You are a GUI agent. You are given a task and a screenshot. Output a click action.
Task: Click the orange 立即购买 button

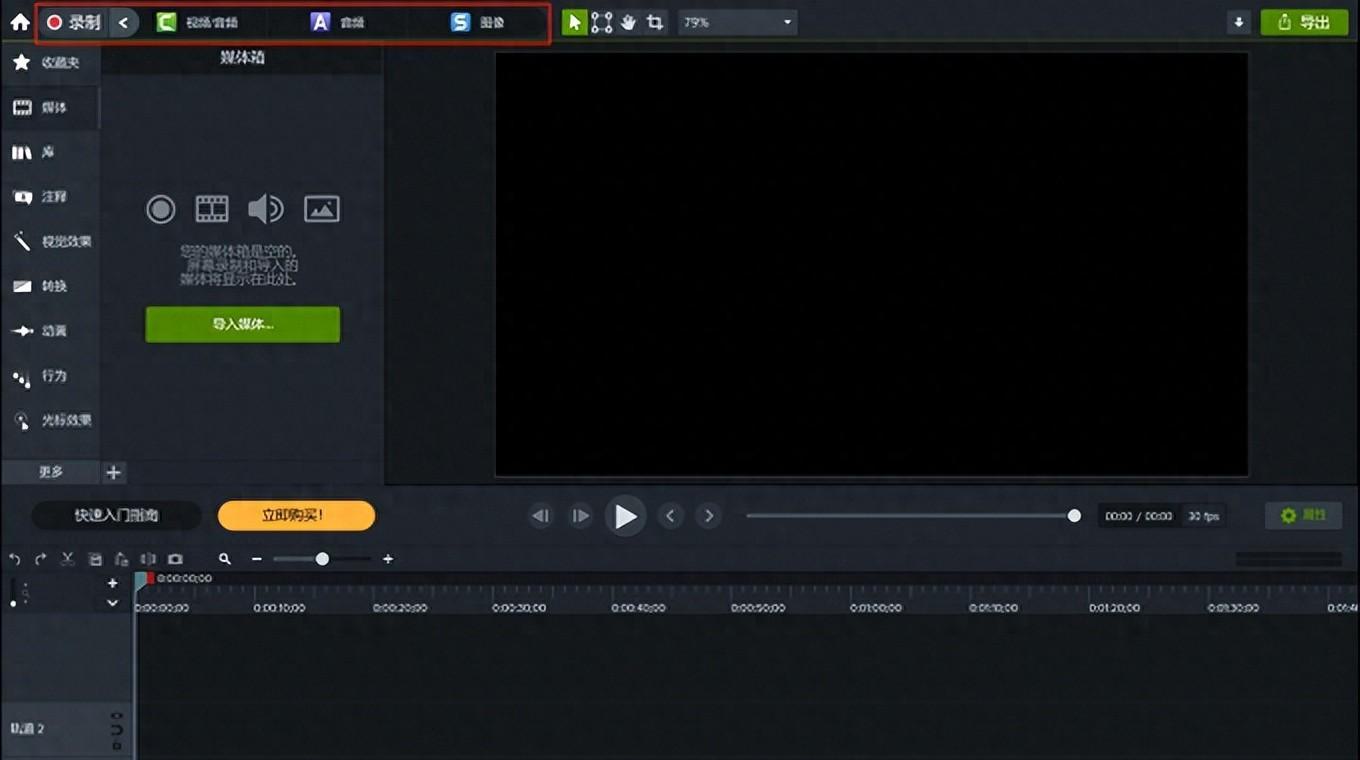(296, 515)
